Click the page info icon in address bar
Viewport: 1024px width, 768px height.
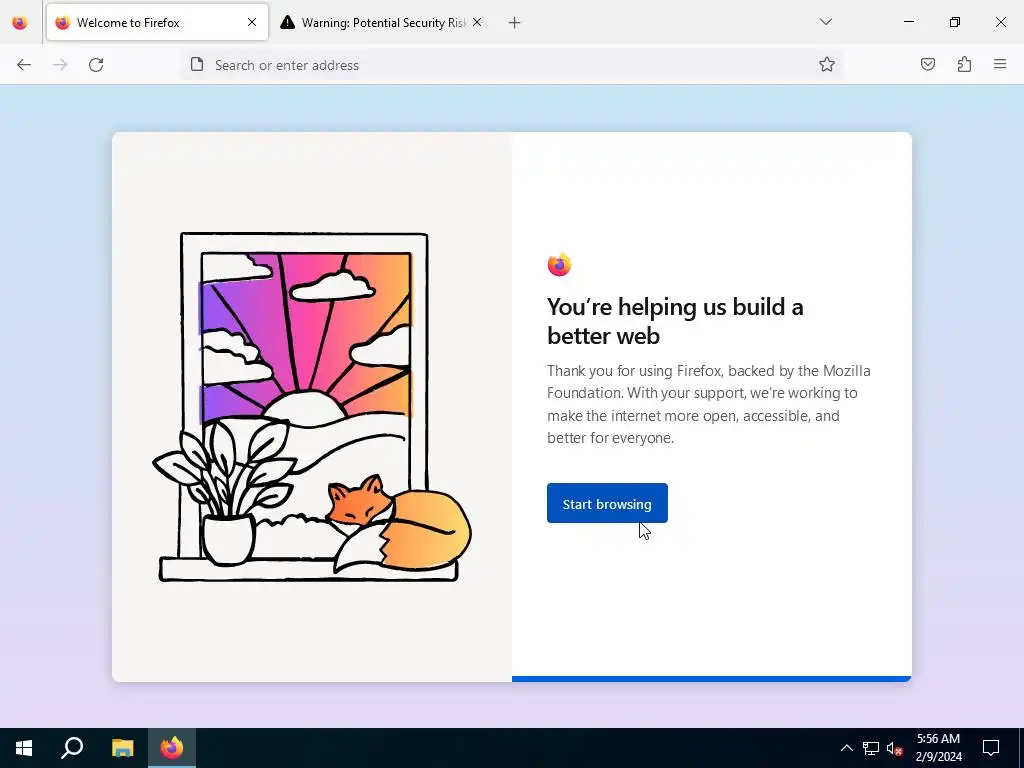point(197,65)
